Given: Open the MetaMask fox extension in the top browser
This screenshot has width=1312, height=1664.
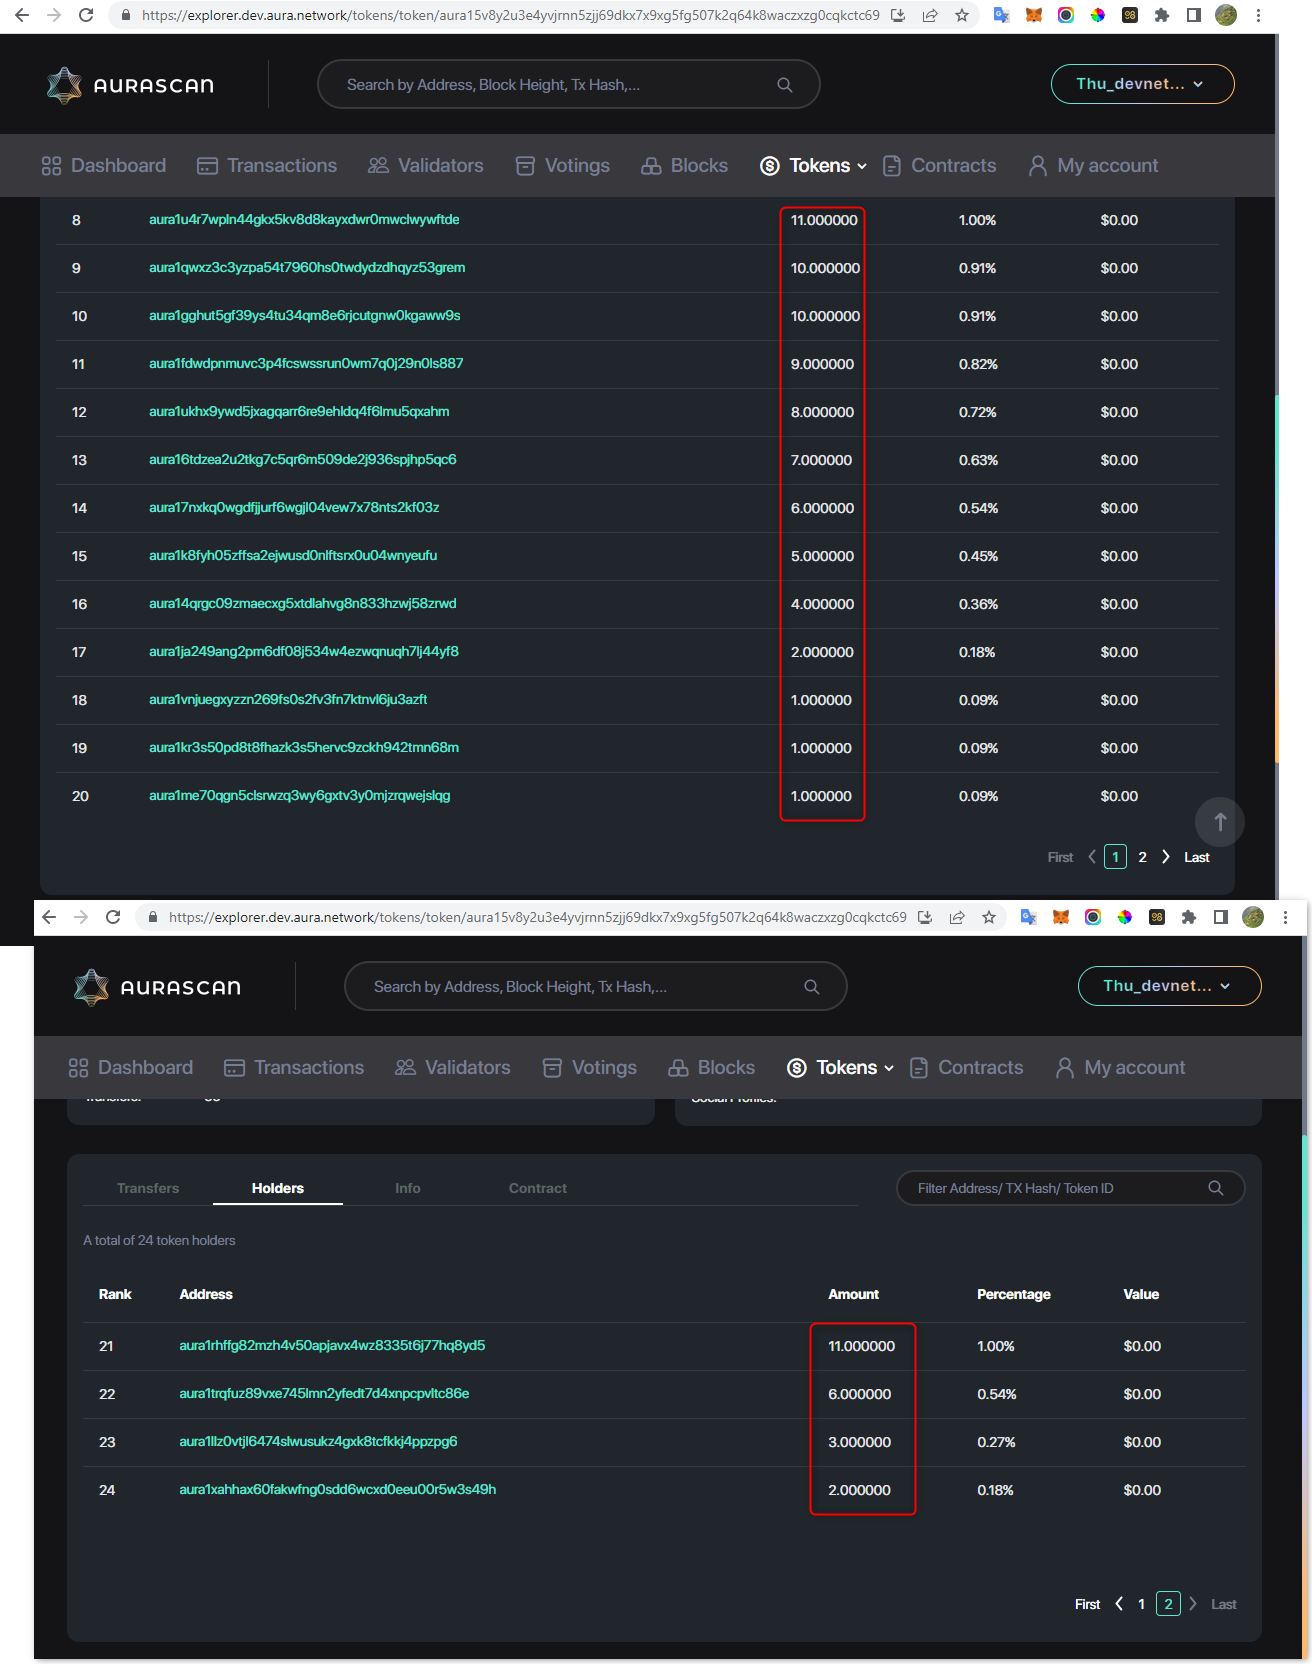Looking at the screenshot, I should pyautogui.click(x=1034, y=15).
